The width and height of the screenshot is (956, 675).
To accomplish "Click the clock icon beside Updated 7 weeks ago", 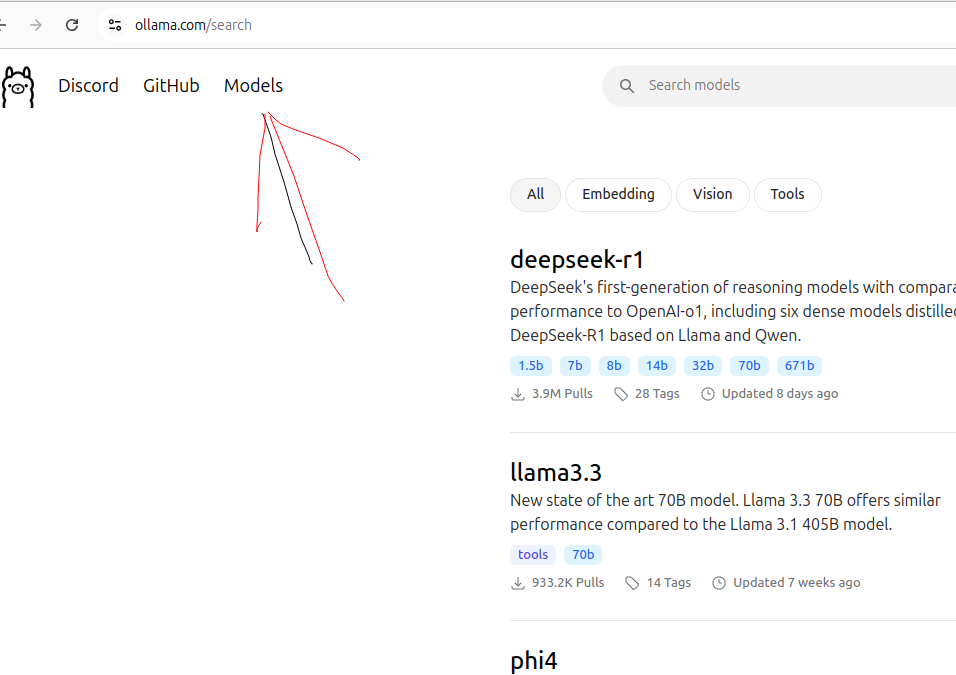I will point(719,584).
